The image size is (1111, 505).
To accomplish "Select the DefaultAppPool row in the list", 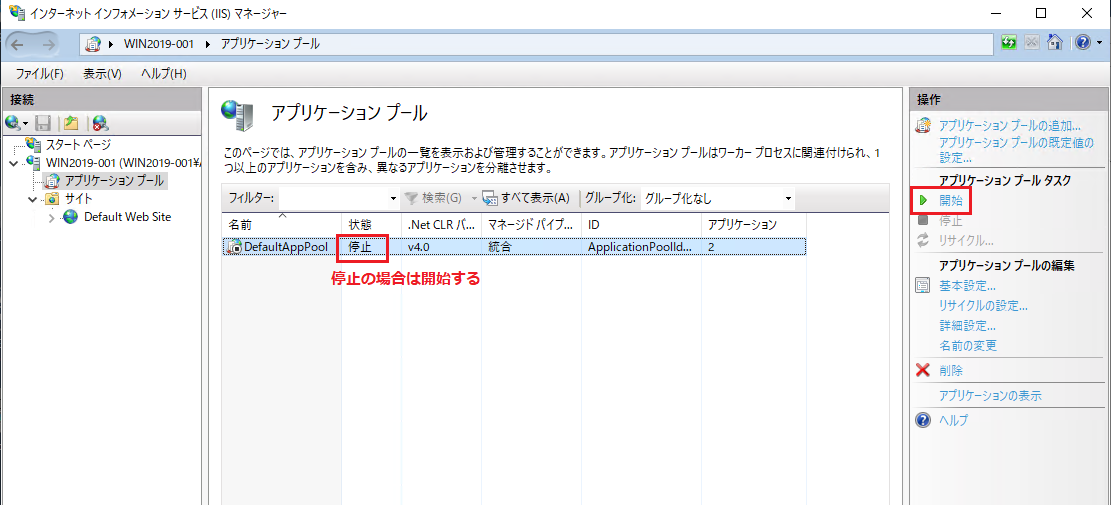I will [278, 246].
